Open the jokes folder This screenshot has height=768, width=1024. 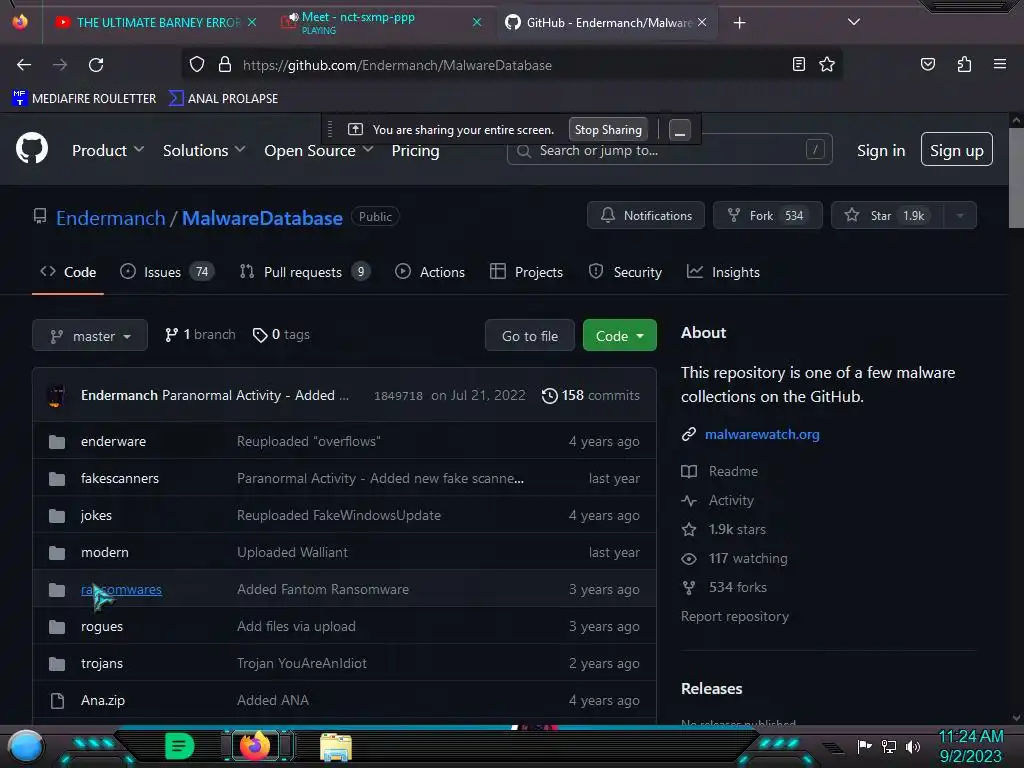(97, 516)
